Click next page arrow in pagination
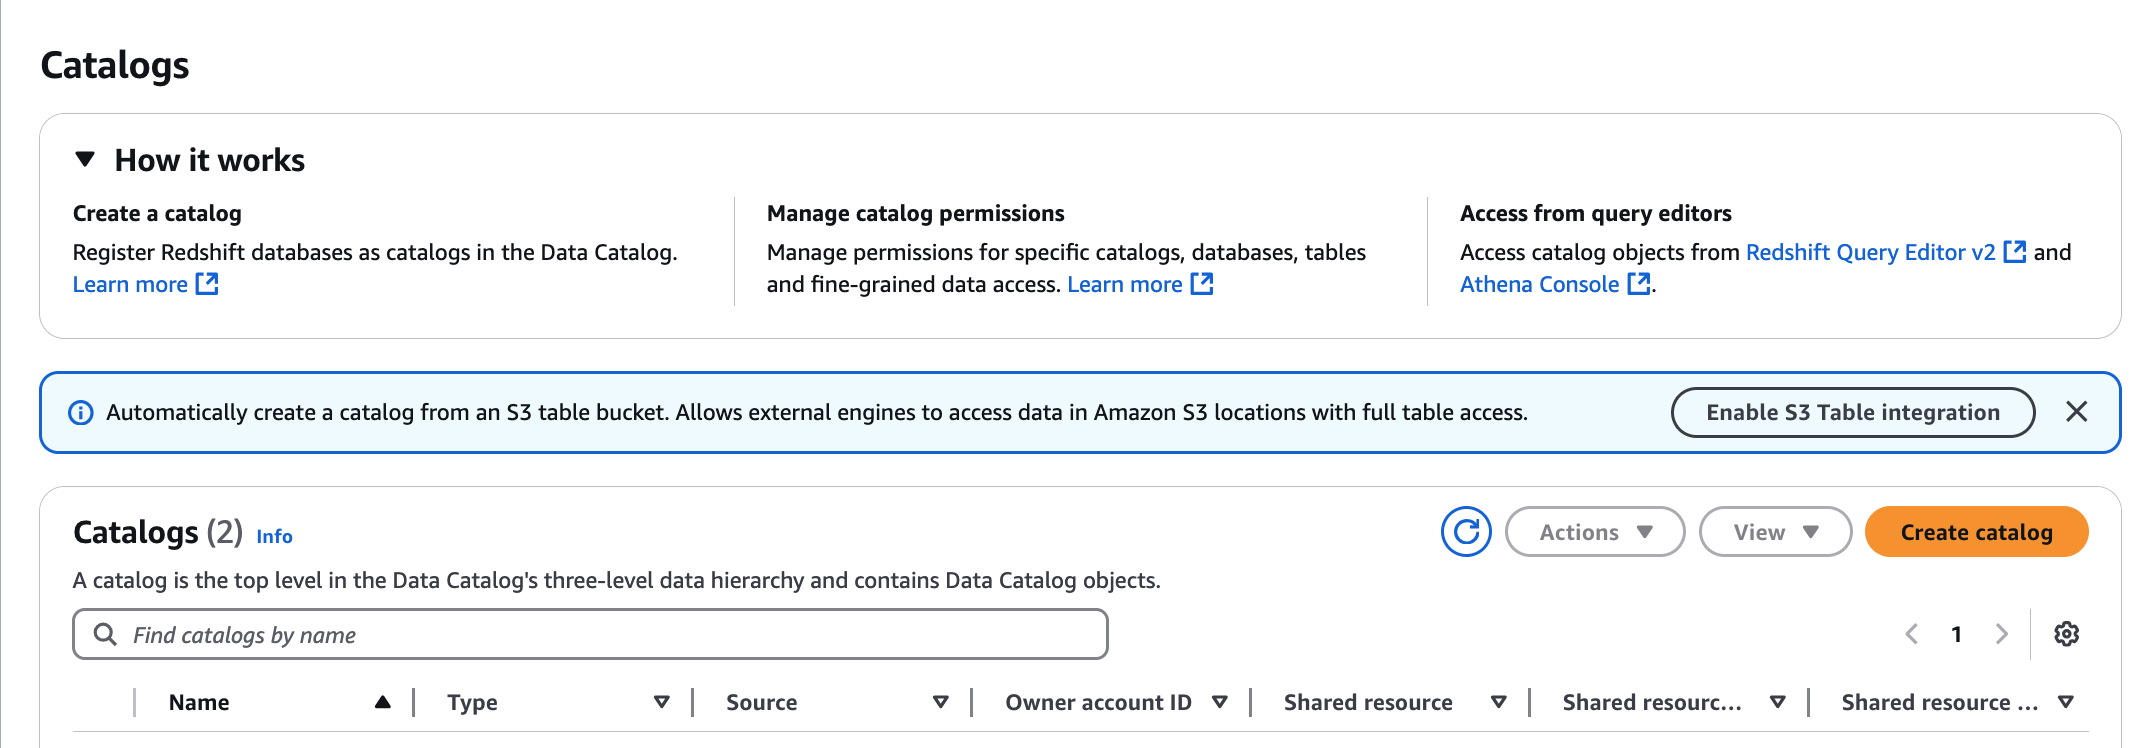Viewport: 2132px width, 748px height. pyautogui.click(x=2001, y=634)
